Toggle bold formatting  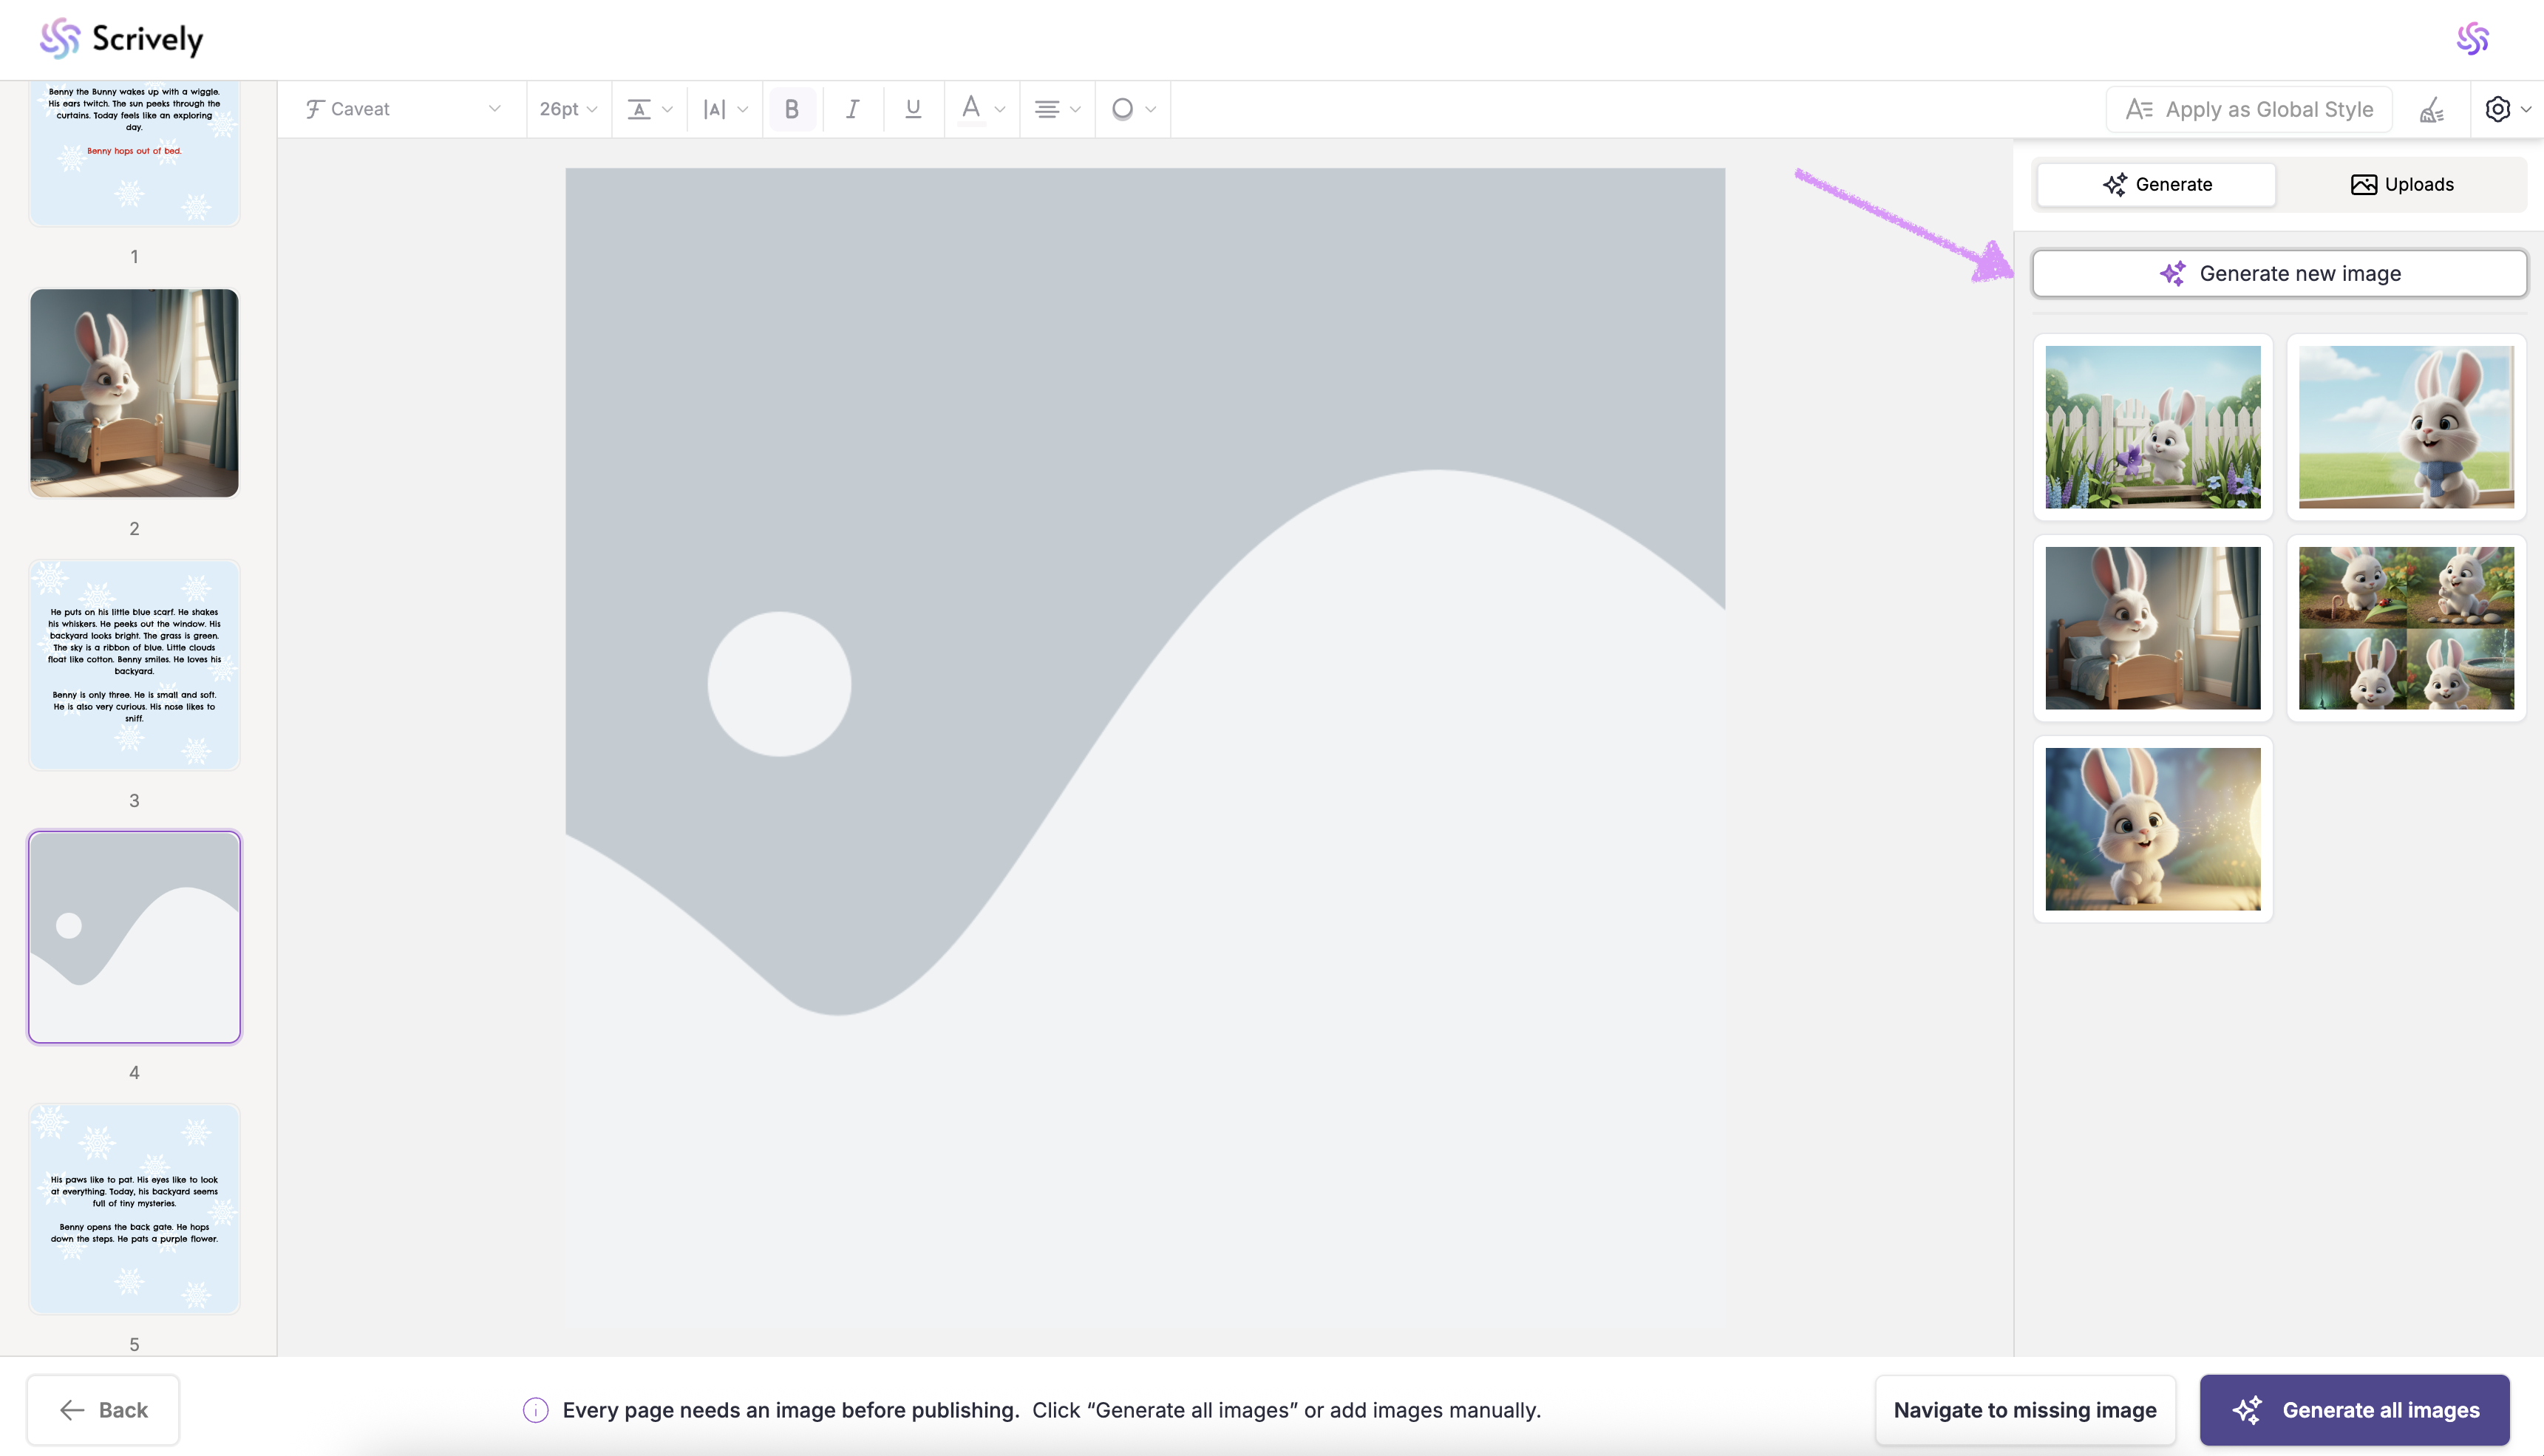click(x=792, y=109)
